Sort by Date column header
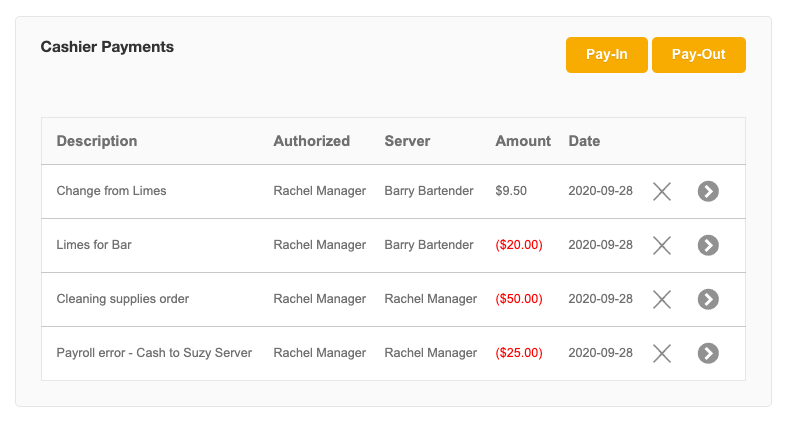Image resolution: width=791 pixels, height=422 pixels. (x=584, y=141)
